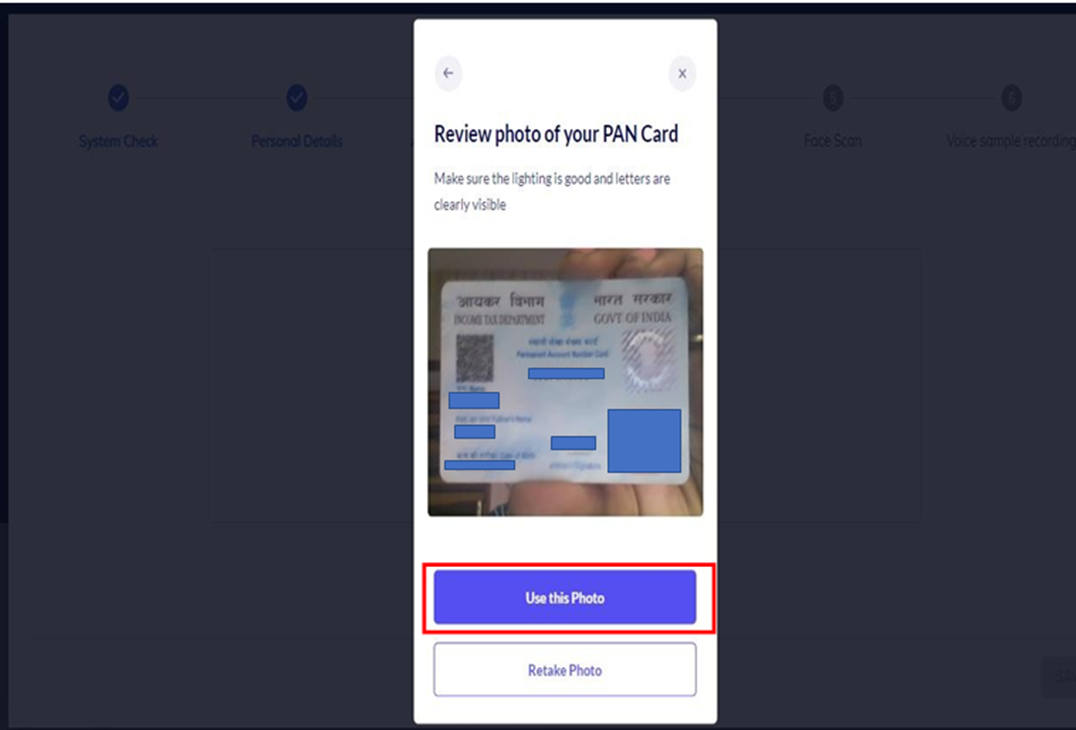Close the PAN Card review dialog
Screen dimensions: 1076x730
[x=682, y=73]
